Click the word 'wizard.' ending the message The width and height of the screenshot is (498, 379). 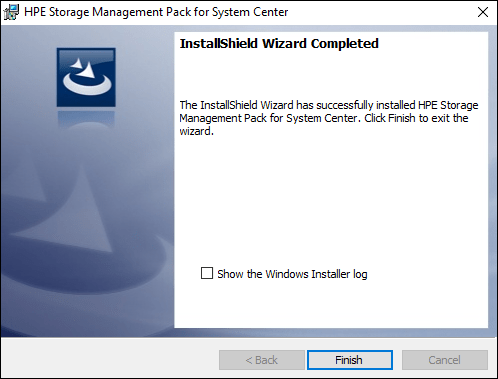pyautogui.click(x=196, y=131)
